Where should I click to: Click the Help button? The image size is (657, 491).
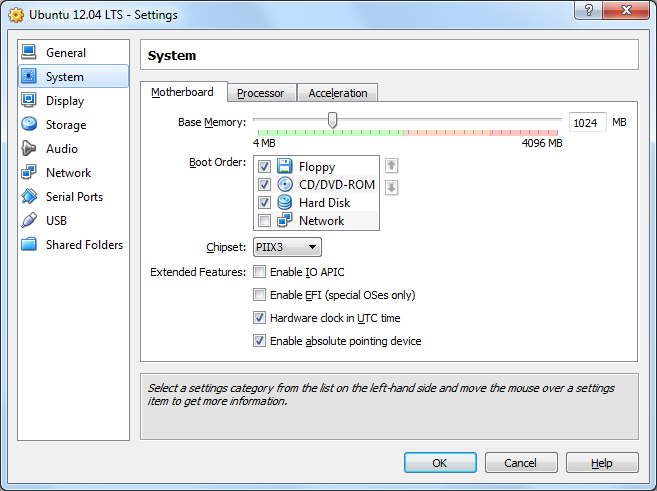pos(602,463)
